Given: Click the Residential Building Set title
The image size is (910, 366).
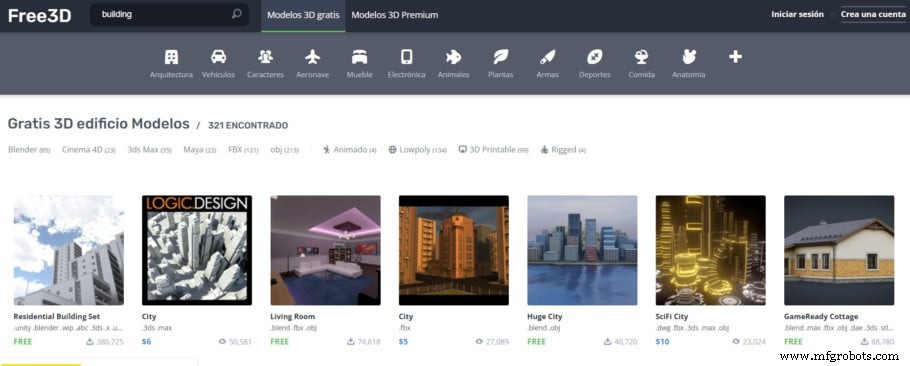Looking at the screenshot, I should pyautogui.click(x=57, y=317).
